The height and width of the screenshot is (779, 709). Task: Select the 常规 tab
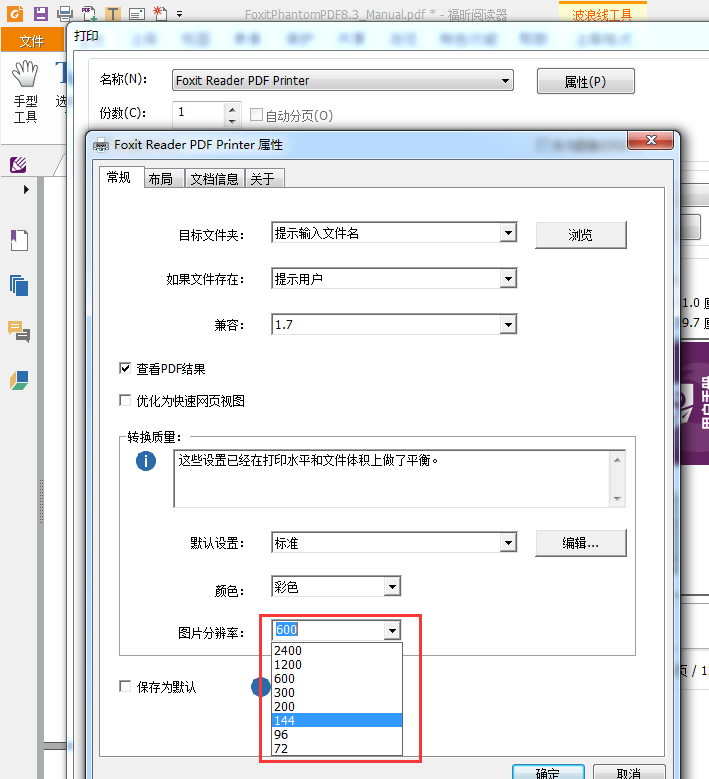119,177
